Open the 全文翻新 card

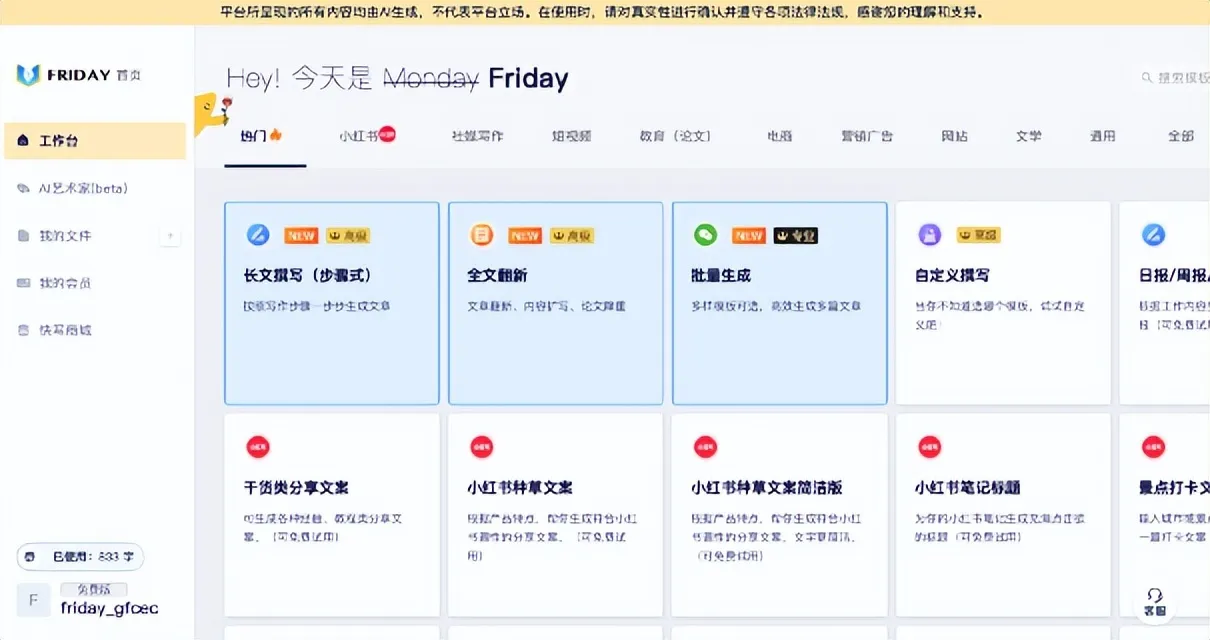pyautogui.click(x=556, y=303)
